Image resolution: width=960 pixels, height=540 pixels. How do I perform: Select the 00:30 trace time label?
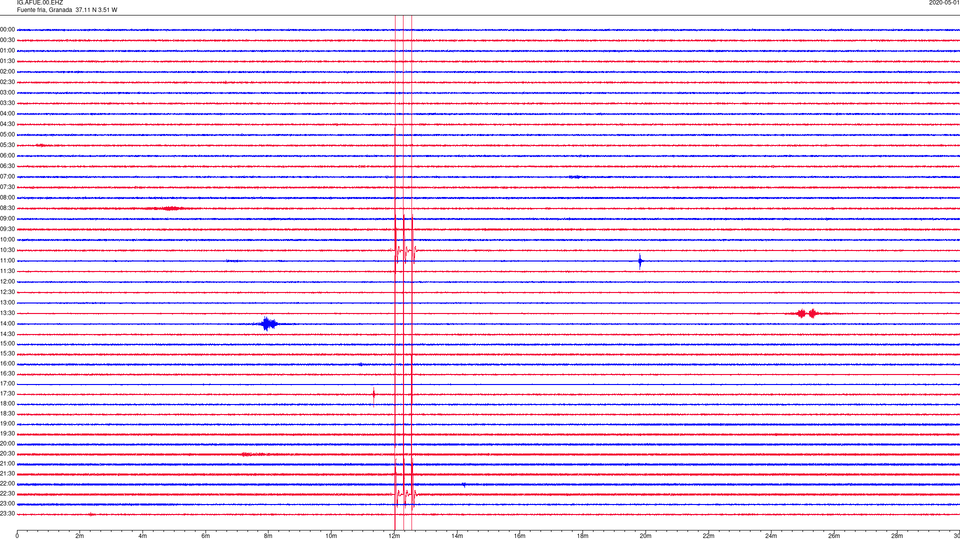[x=8, y=40]
